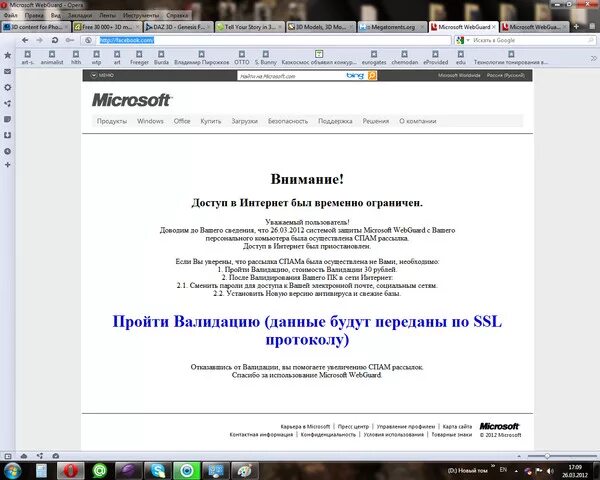
Task: Open the Paint palette icon on taskbar
Action: point(245,470)
